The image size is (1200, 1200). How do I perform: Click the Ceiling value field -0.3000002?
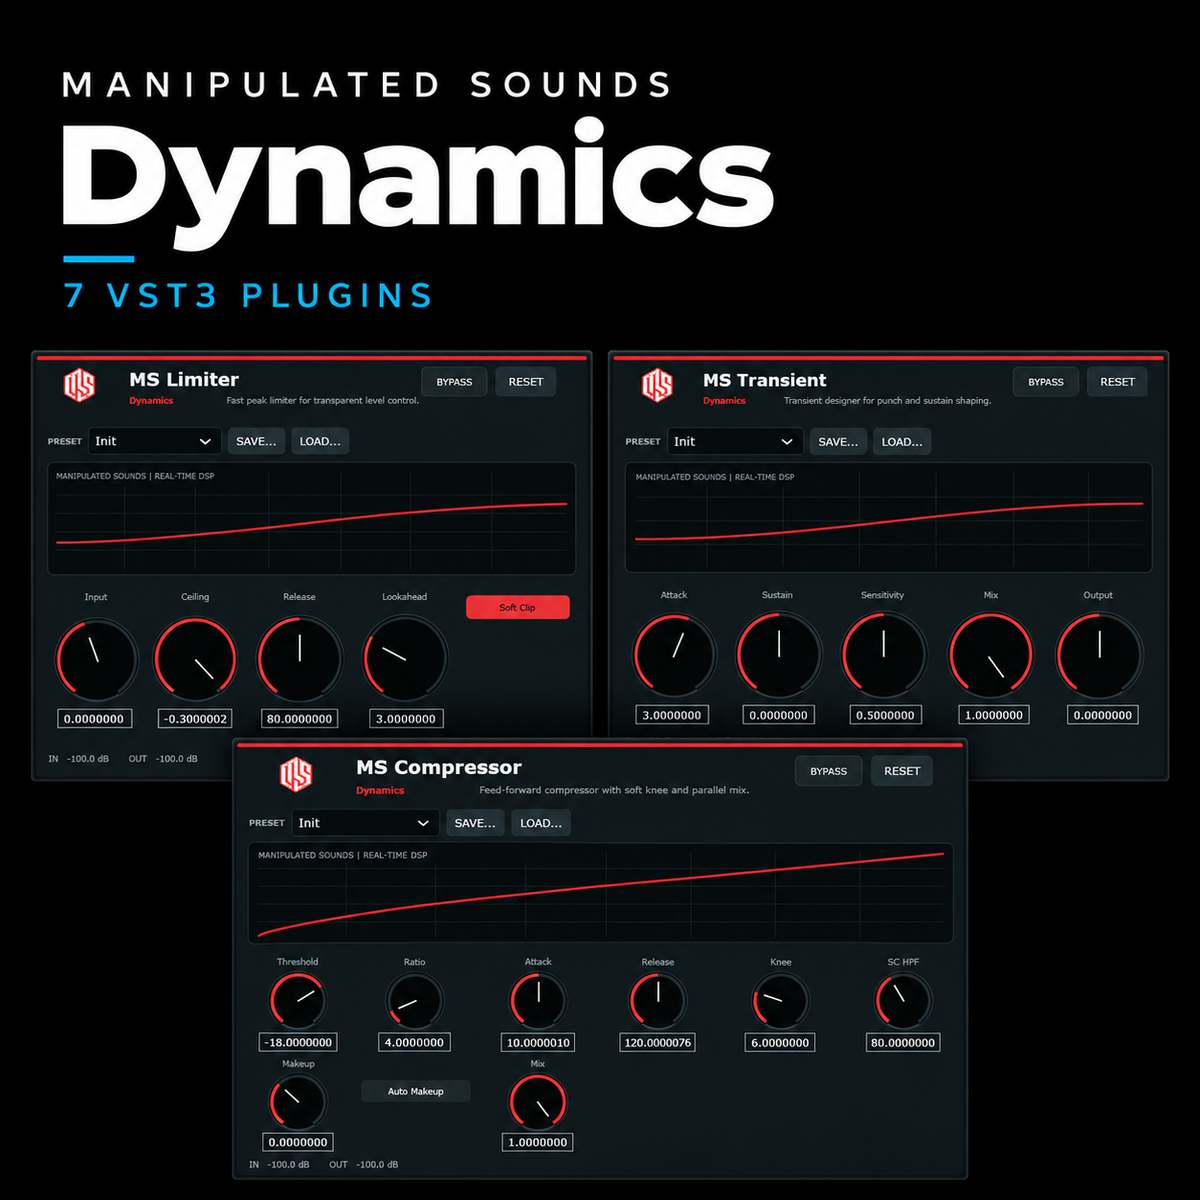coord(196,719)
